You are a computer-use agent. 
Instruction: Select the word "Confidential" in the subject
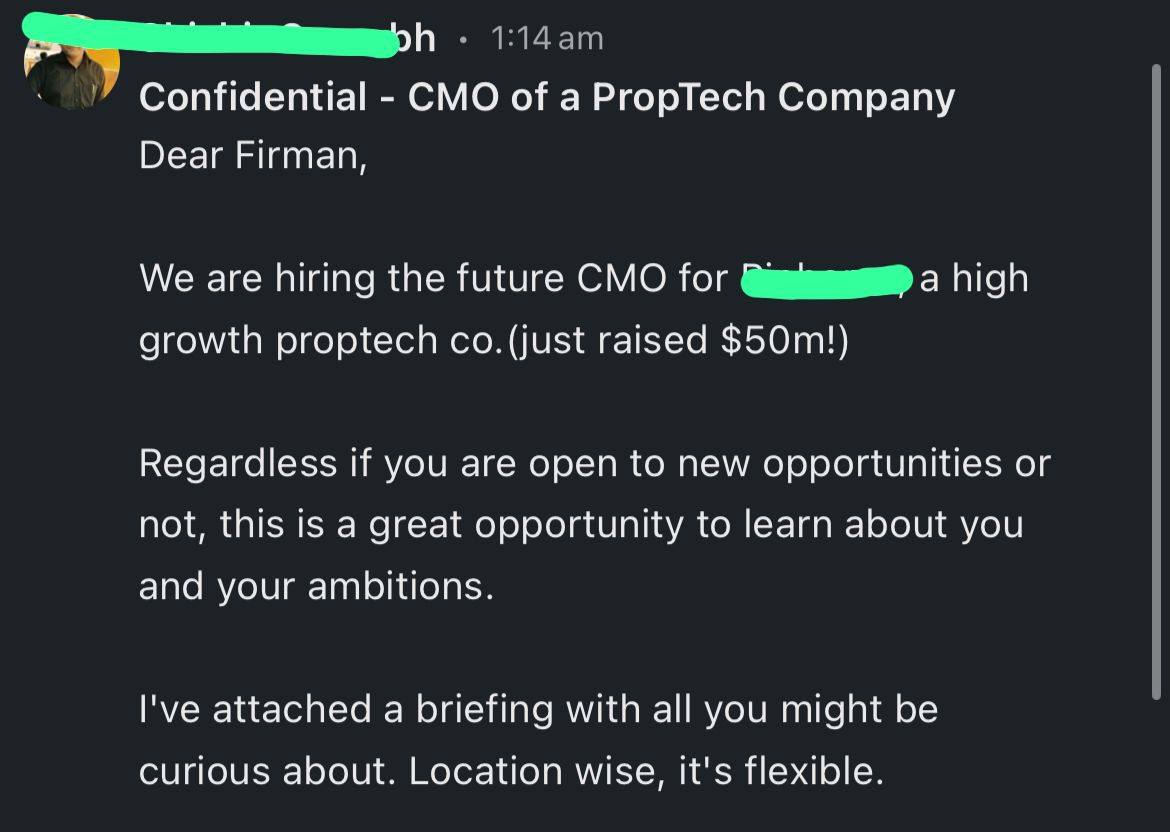click(x=253, y=97)
